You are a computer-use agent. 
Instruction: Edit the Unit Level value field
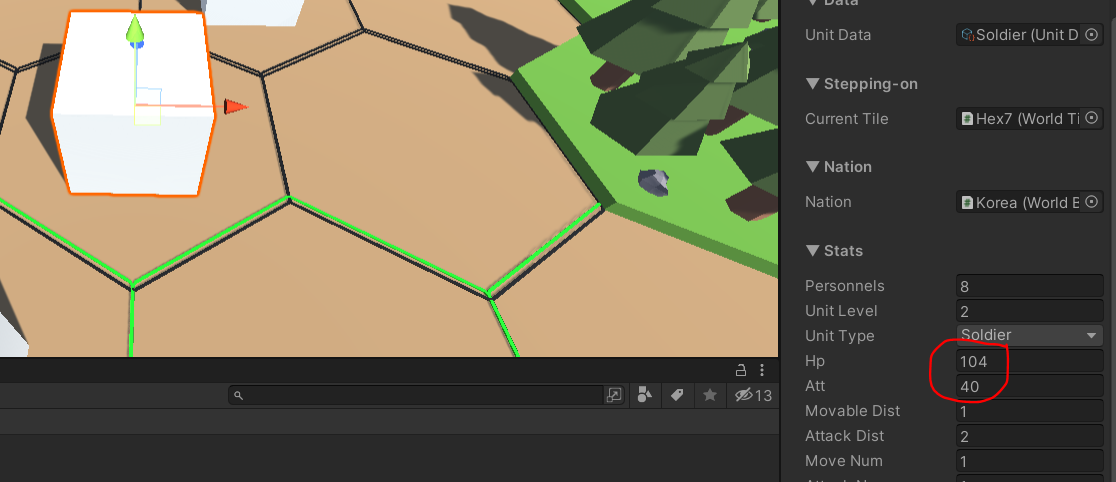tap(1029, 311)
